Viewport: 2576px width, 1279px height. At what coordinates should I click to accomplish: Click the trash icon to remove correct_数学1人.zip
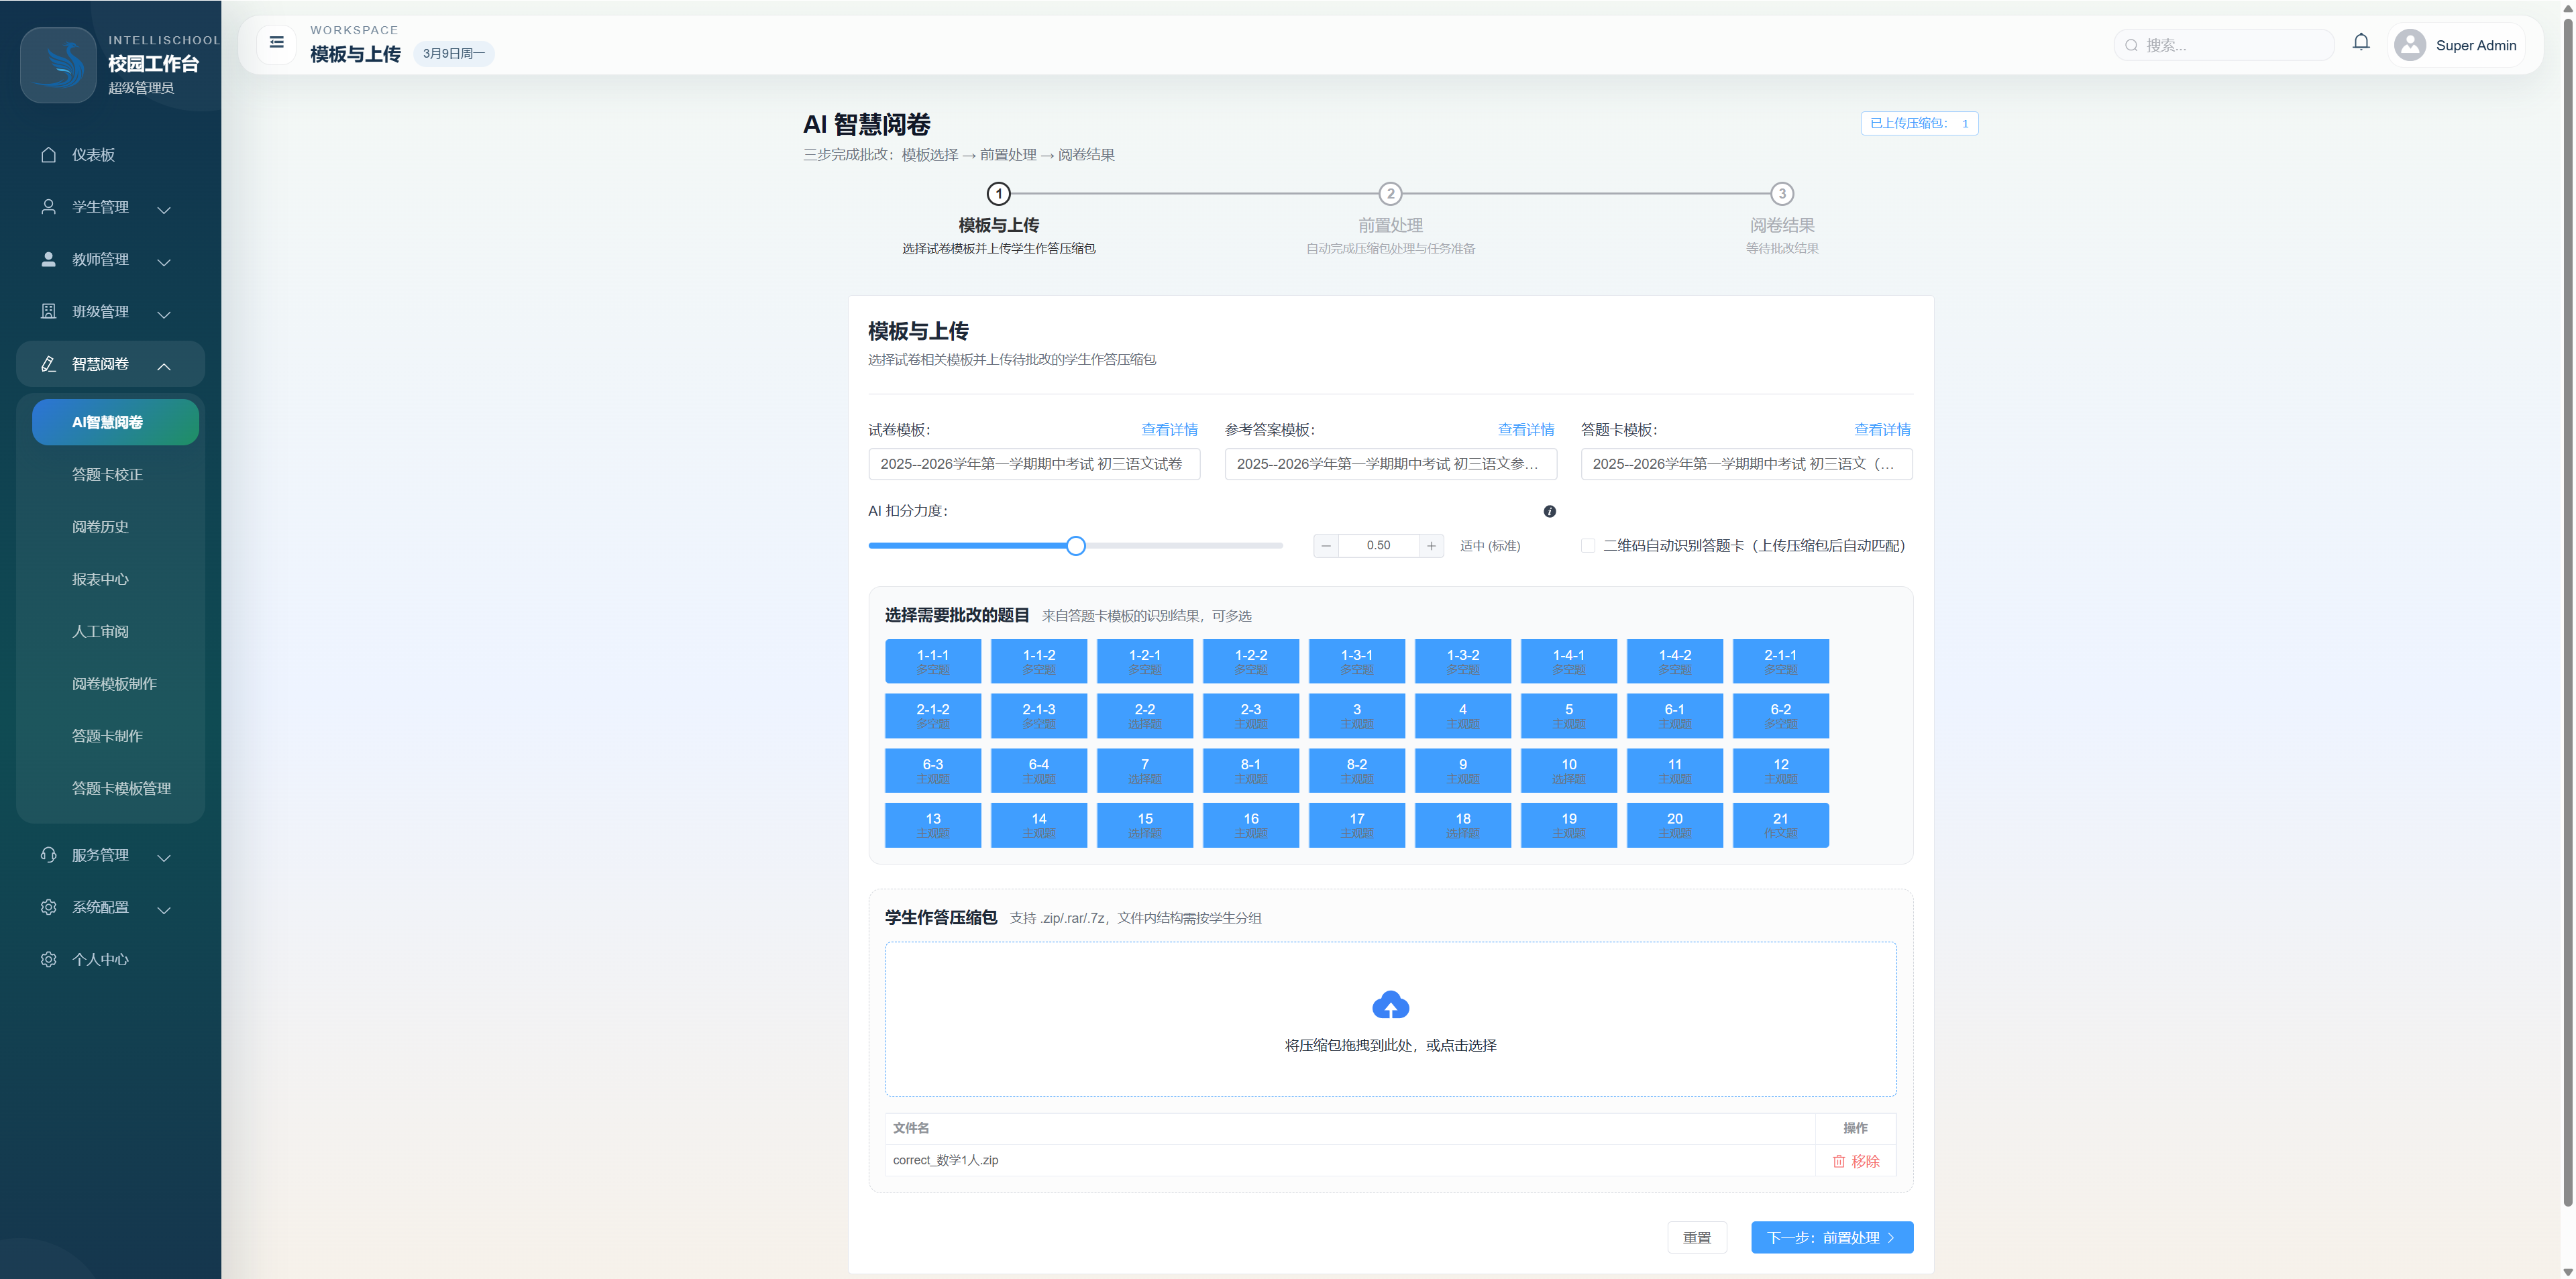click(1838, 1161)
